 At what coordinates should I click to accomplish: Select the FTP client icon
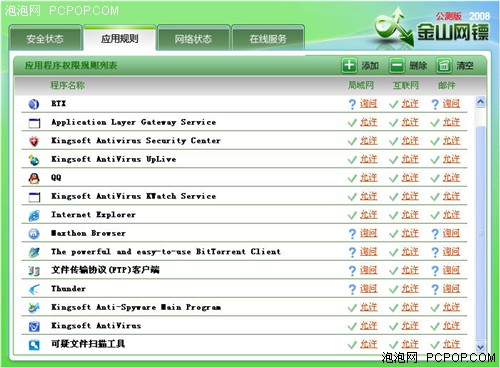pos(34,271)
